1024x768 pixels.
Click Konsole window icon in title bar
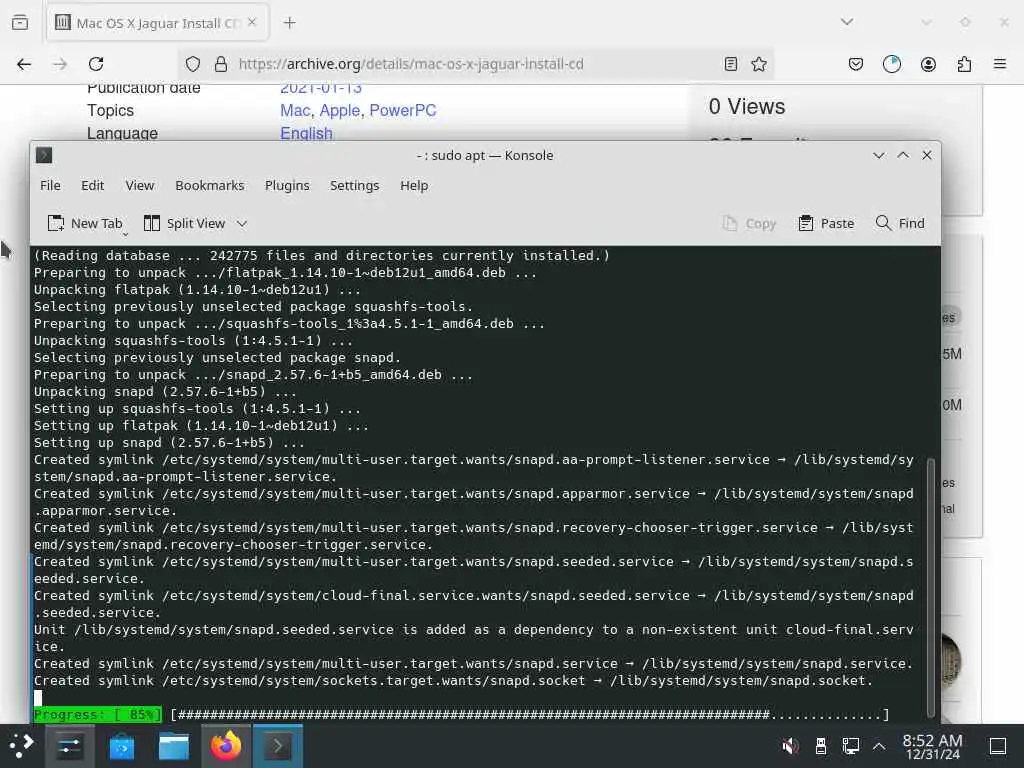click(x=44, y=155)
